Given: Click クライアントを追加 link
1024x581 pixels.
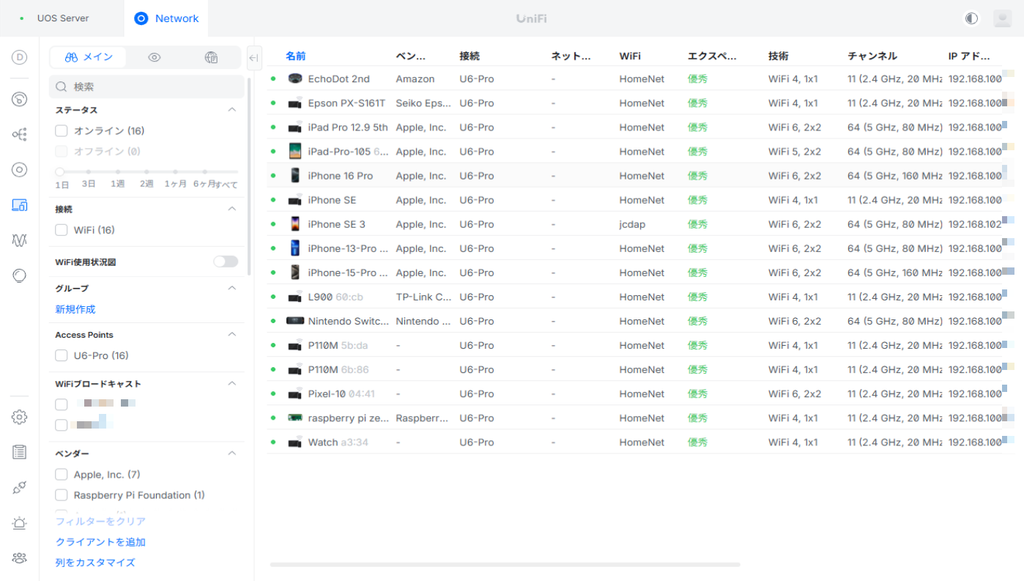Looking at the screenshot, I should pyautogui.click(x=101, y=542).
